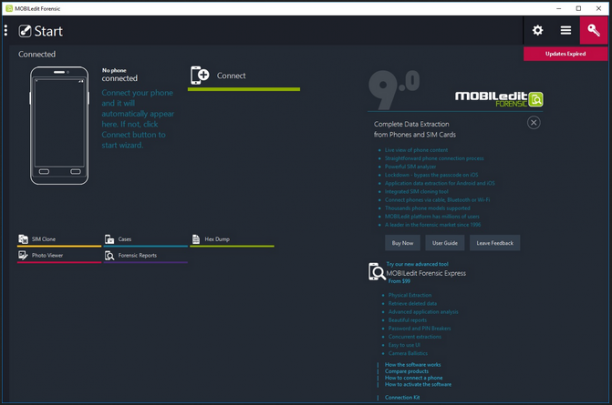Open 'How the software works' link
The height and width of the screenshot is (405, 612).
413,365
